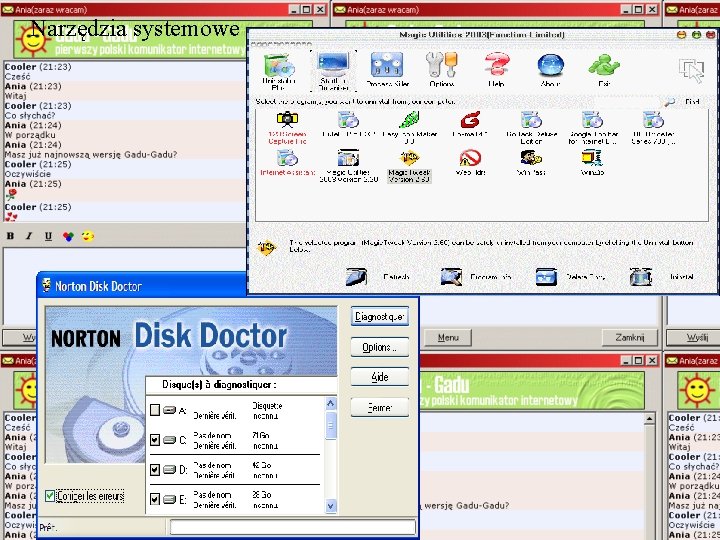Click Delete Entry in Magic Utilities
Screen dimensions: 720x540
[x=570, y=277]
